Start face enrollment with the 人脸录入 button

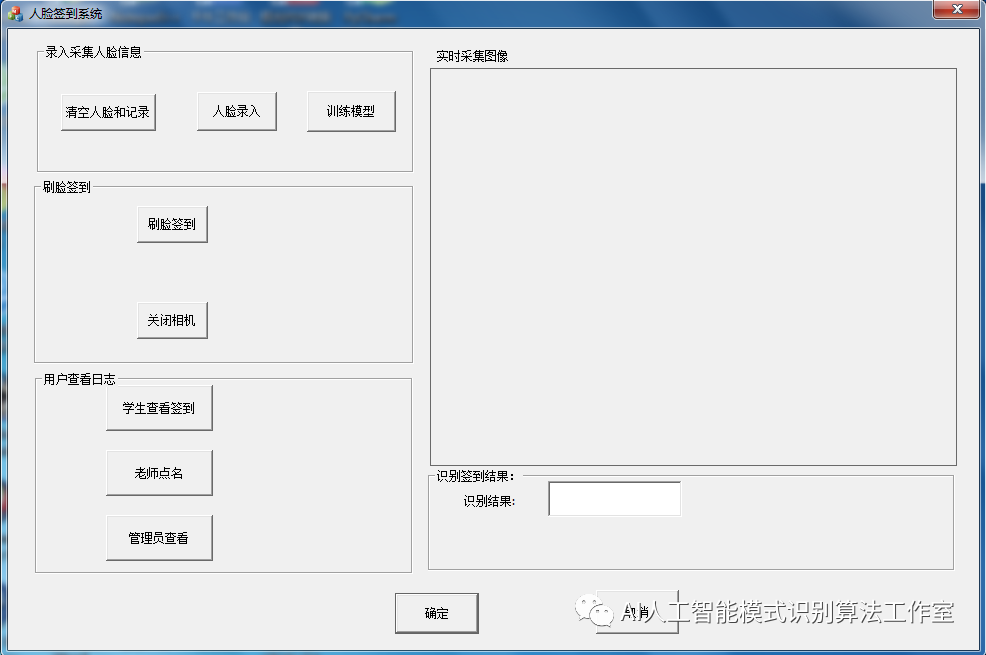click(x=236, y=111)
